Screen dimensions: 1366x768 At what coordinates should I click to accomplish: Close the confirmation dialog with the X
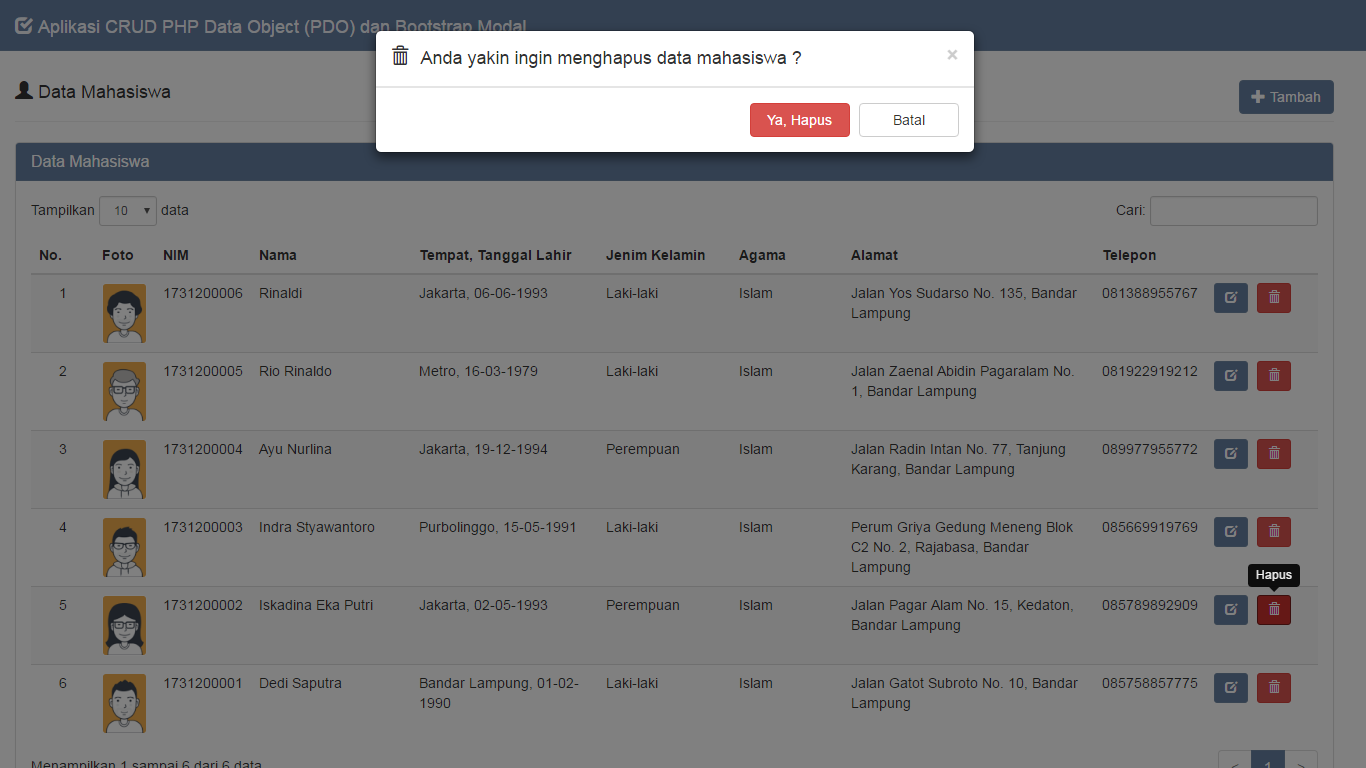click(x=952, y=55)
